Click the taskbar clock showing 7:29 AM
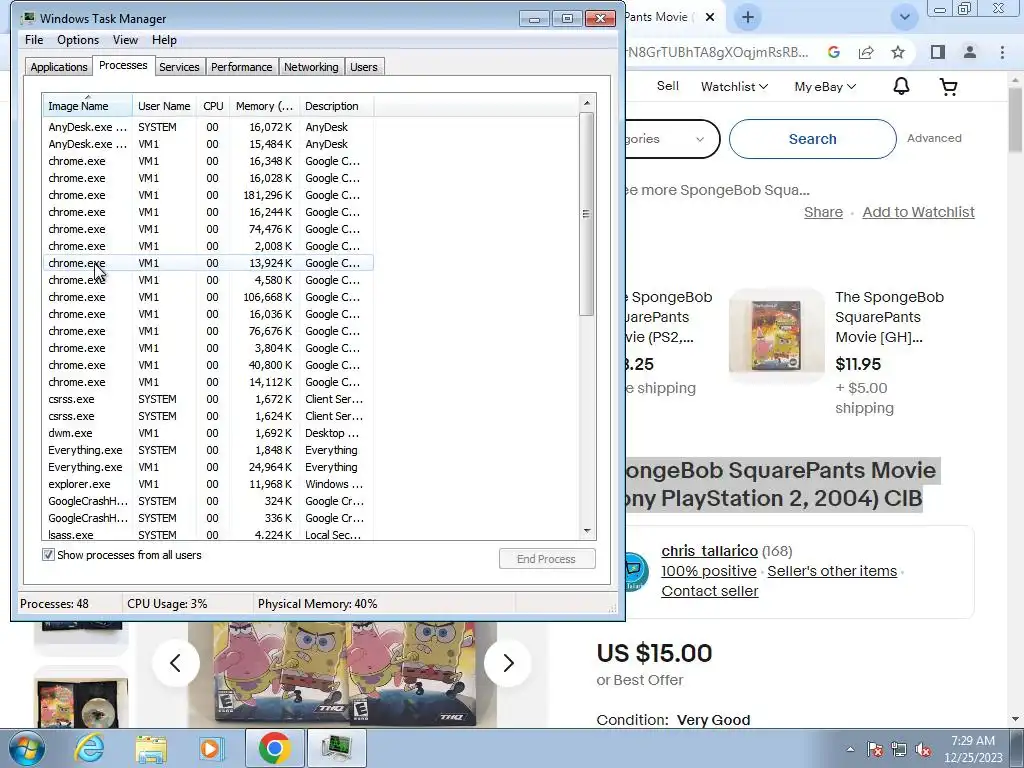 click(x=973, y=749)
